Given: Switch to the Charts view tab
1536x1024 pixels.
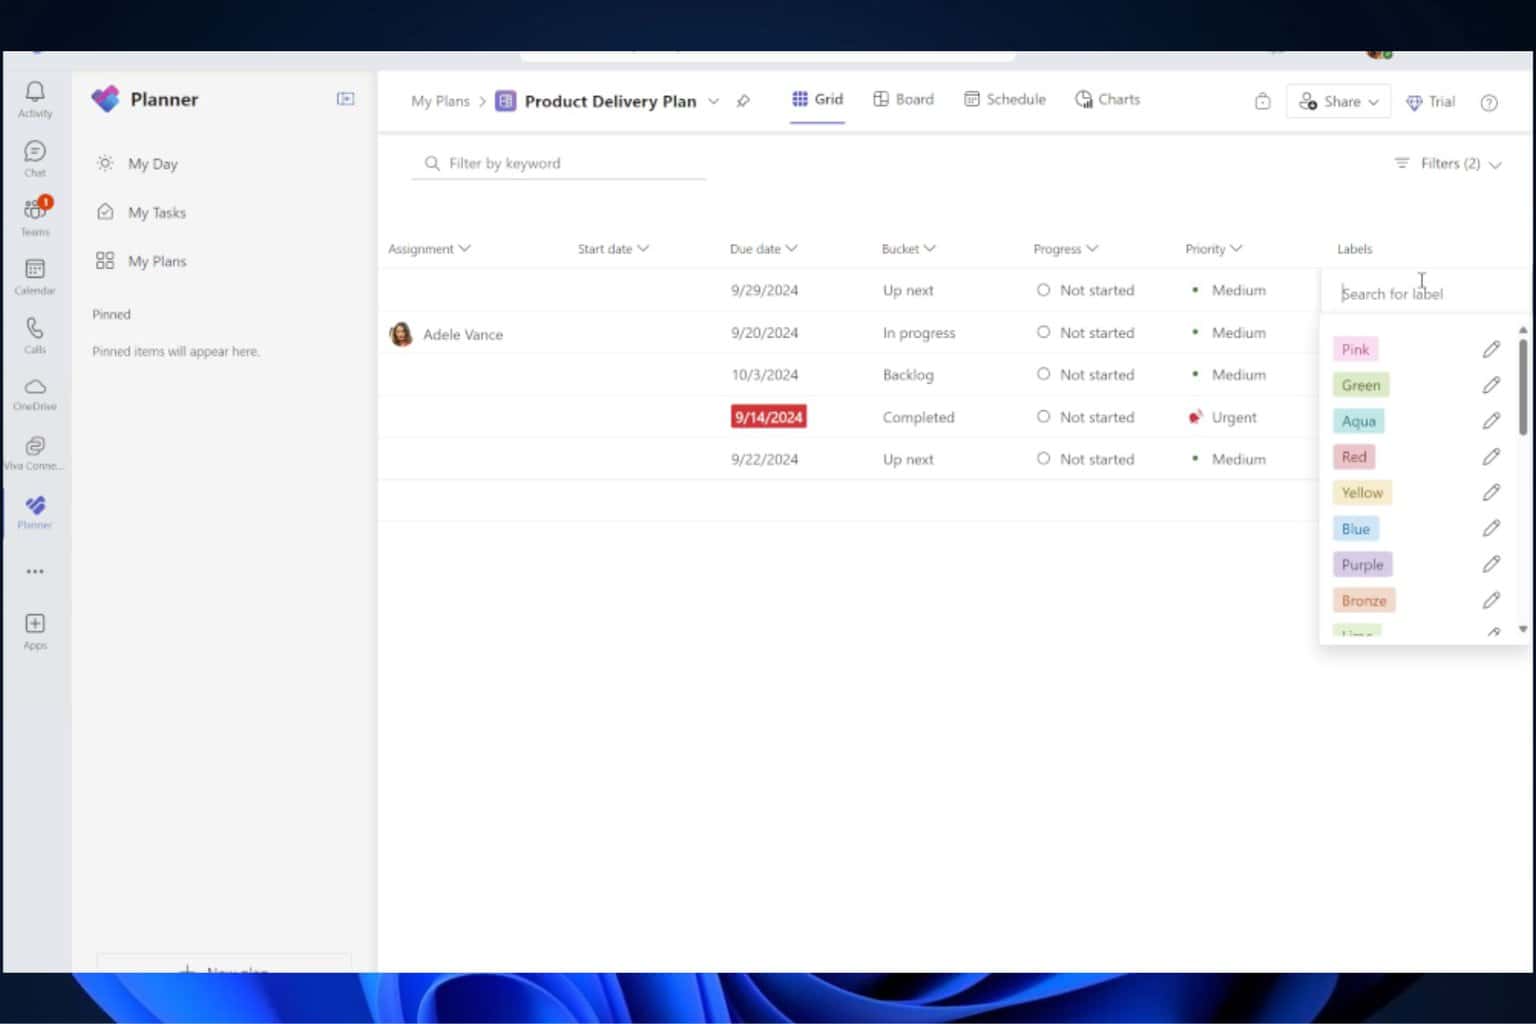Looking at the screenshot, I should (x=1107, y=99).
